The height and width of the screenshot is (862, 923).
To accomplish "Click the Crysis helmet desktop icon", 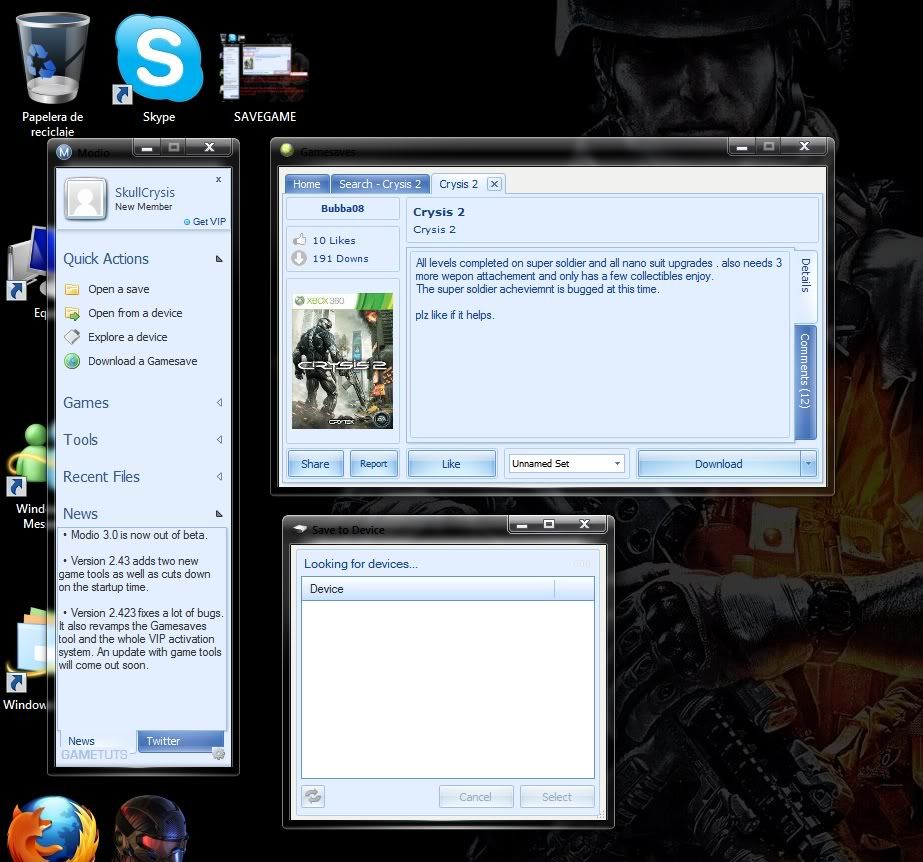I will click(151, 829).
